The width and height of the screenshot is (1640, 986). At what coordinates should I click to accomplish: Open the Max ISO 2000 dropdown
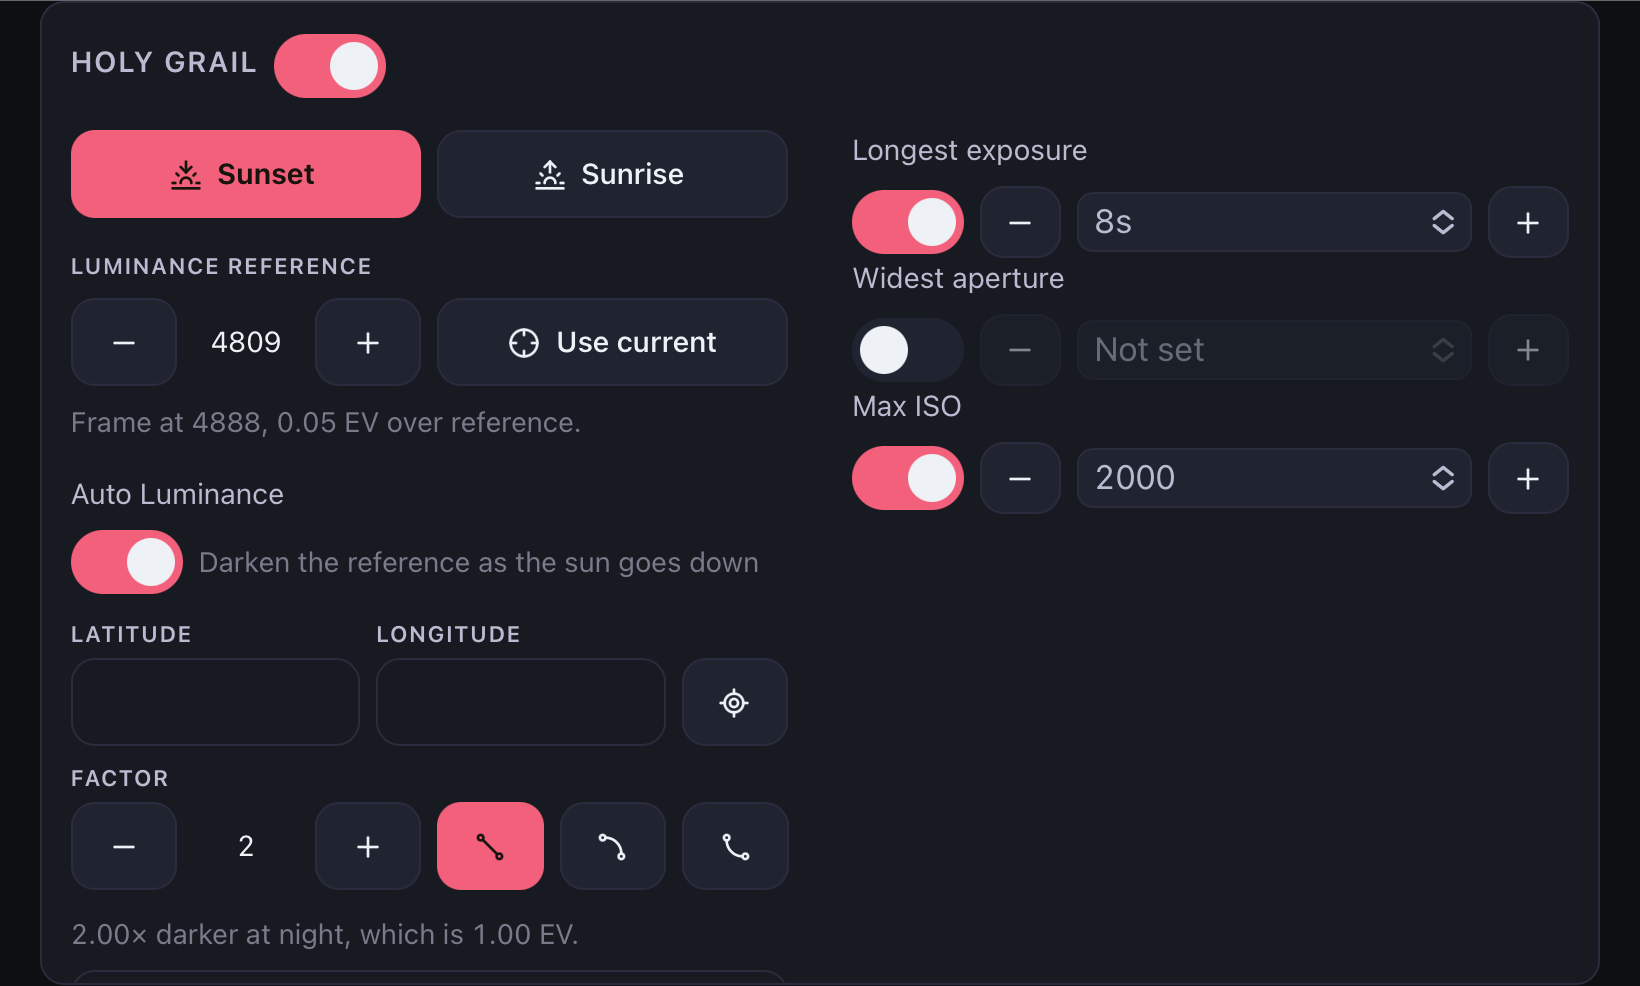(1274, 478)
